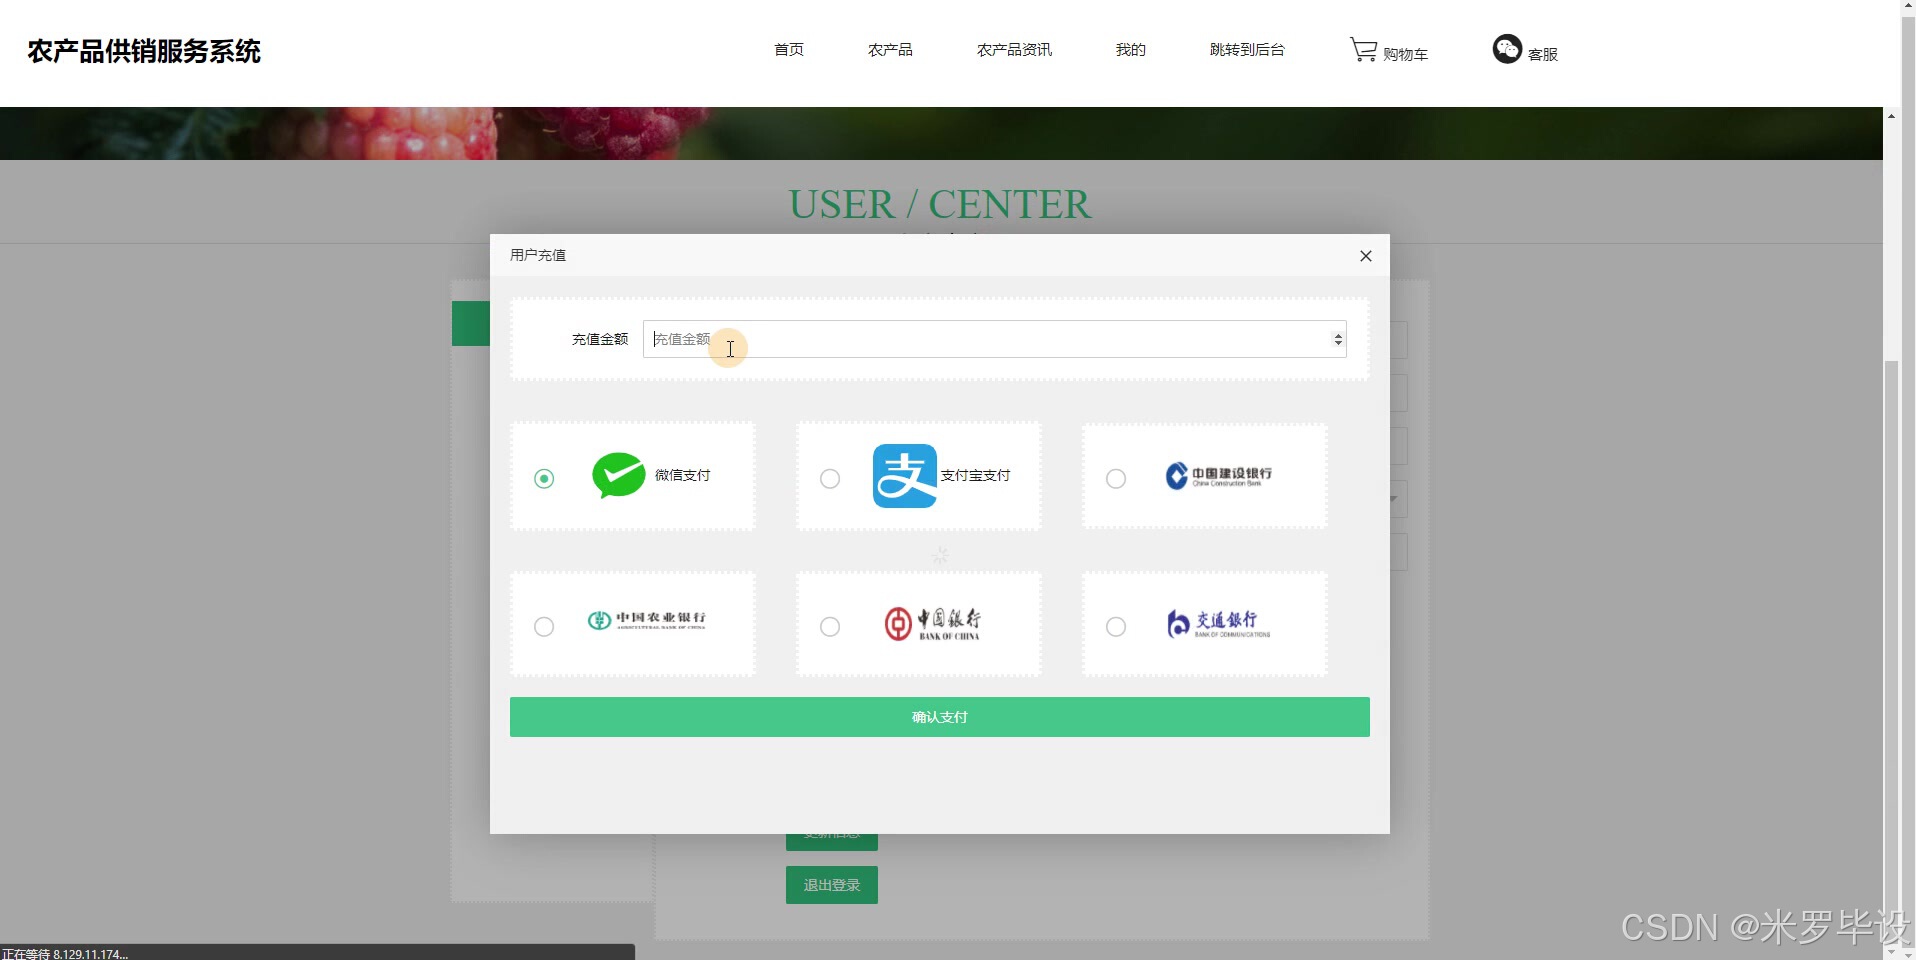Click the 用户充值 dialog title
Image resolution: width=1916 pixels, height=960 pixels.
pyautogui.click(x=538, y=255)
